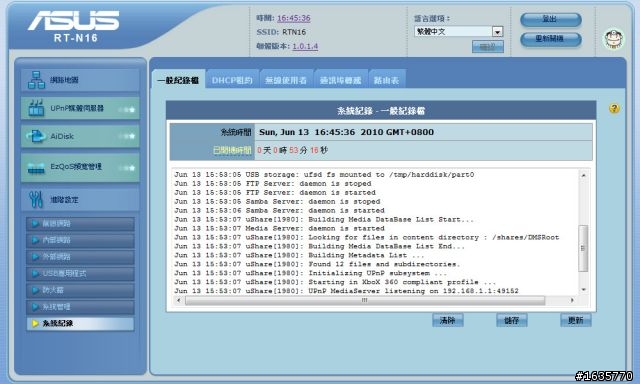Click the log line 'Samba Server: daemon is started'

point(279,211)
